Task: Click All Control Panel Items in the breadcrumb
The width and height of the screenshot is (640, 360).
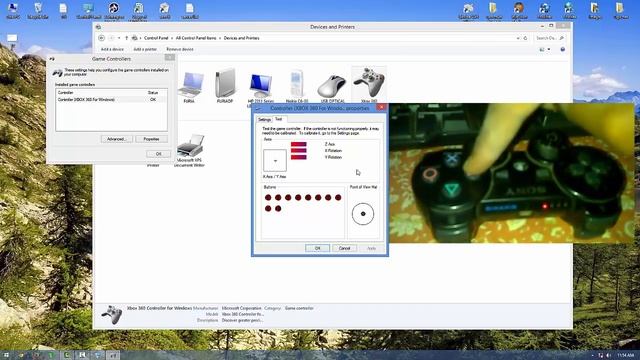Action: coord(196,38)
